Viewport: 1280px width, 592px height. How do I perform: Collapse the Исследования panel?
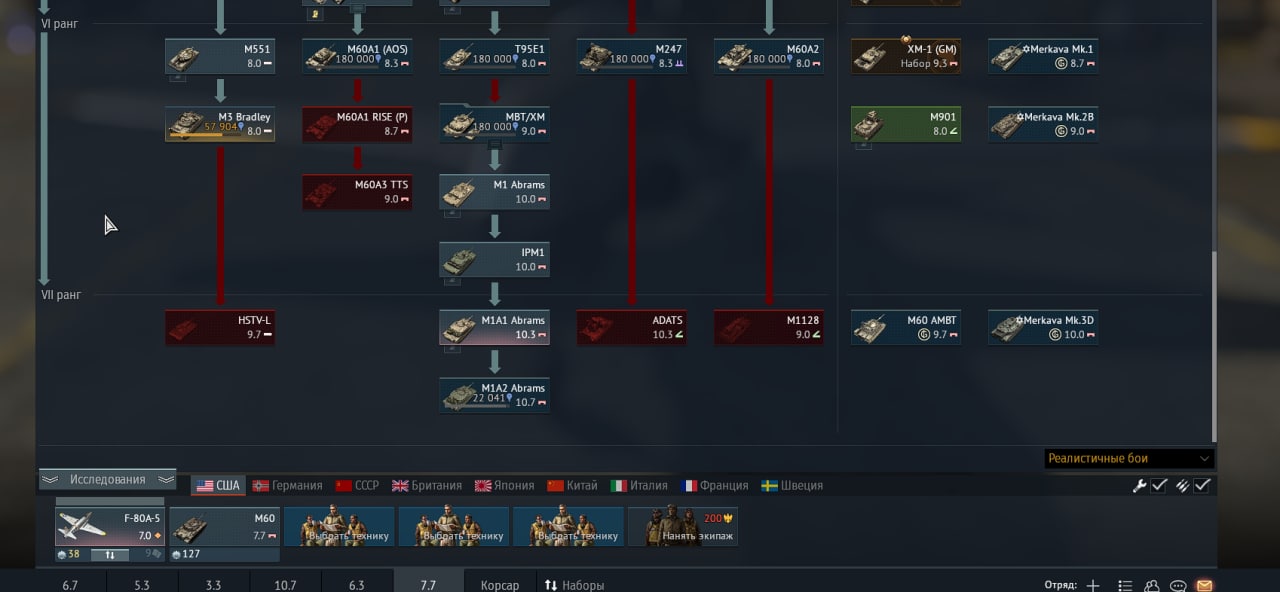pos(108,479)
